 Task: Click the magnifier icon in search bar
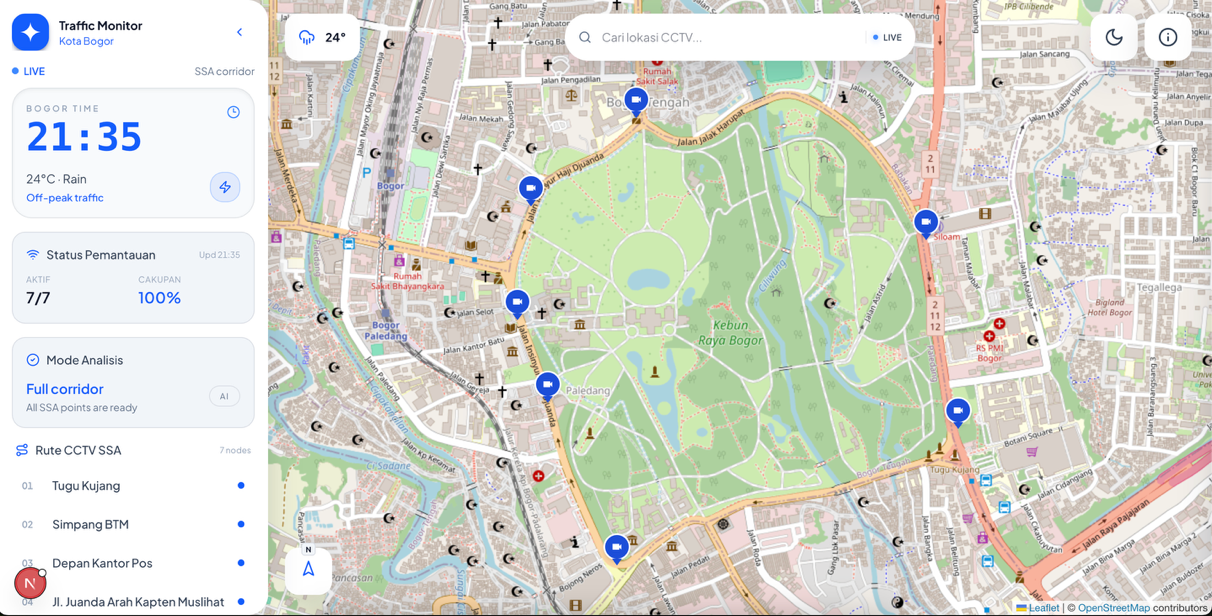coord(585,37)
